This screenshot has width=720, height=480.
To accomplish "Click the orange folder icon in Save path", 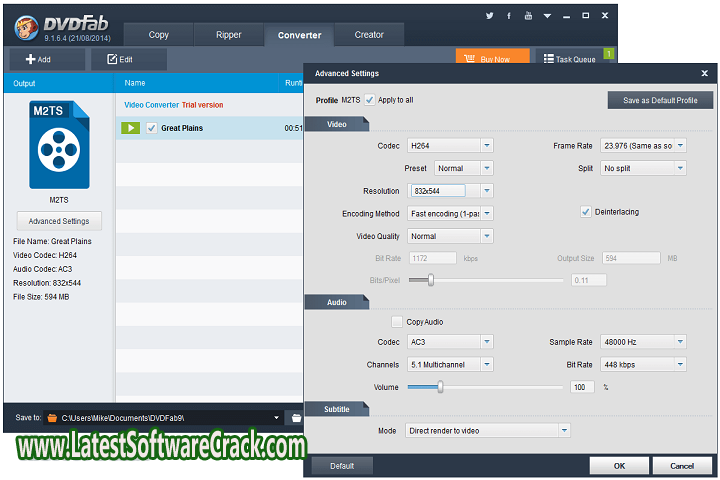I will tap(52, 418).
